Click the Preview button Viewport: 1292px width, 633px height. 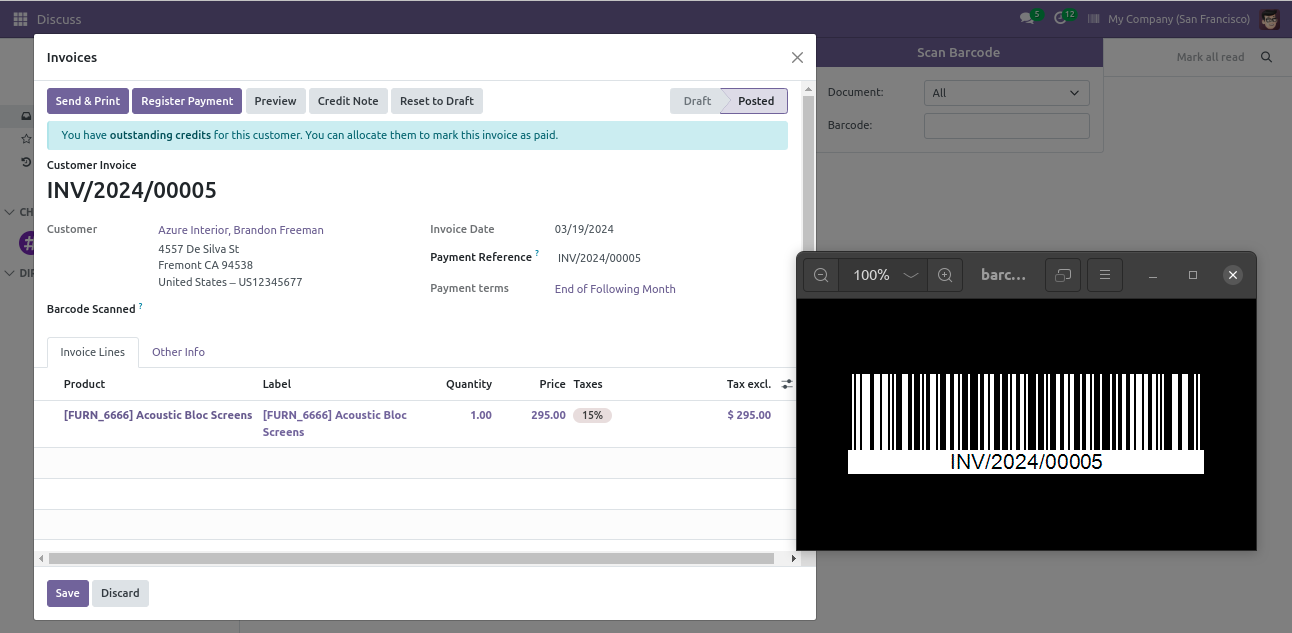pos(275,101)
